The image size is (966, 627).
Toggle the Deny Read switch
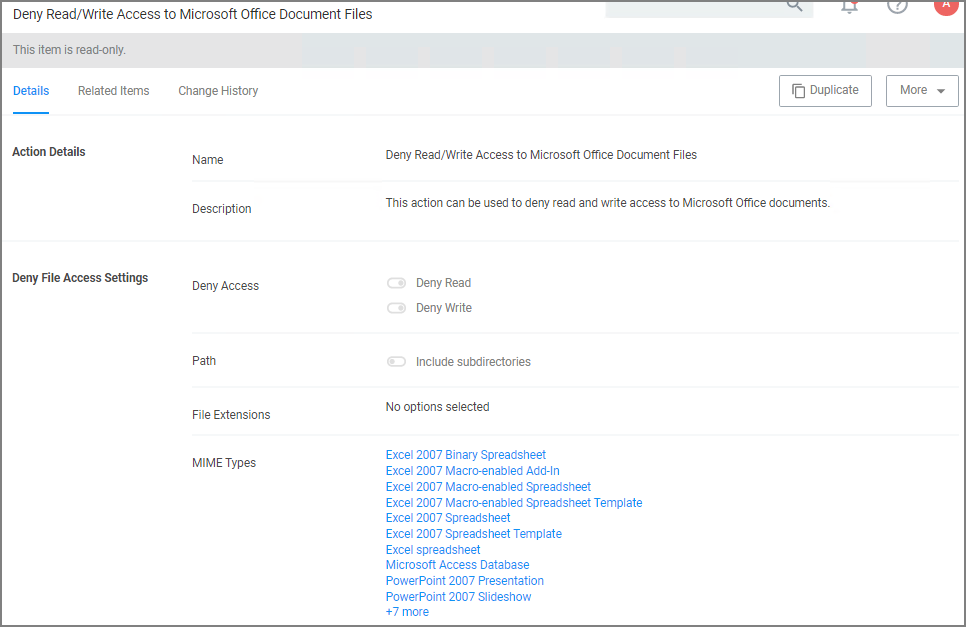pyautogui.click(x=396, y=283)
